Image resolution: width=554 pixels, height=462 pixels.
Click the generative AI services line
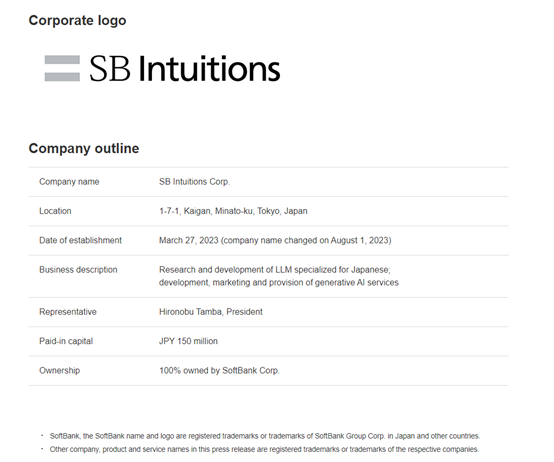coord(279,283)
